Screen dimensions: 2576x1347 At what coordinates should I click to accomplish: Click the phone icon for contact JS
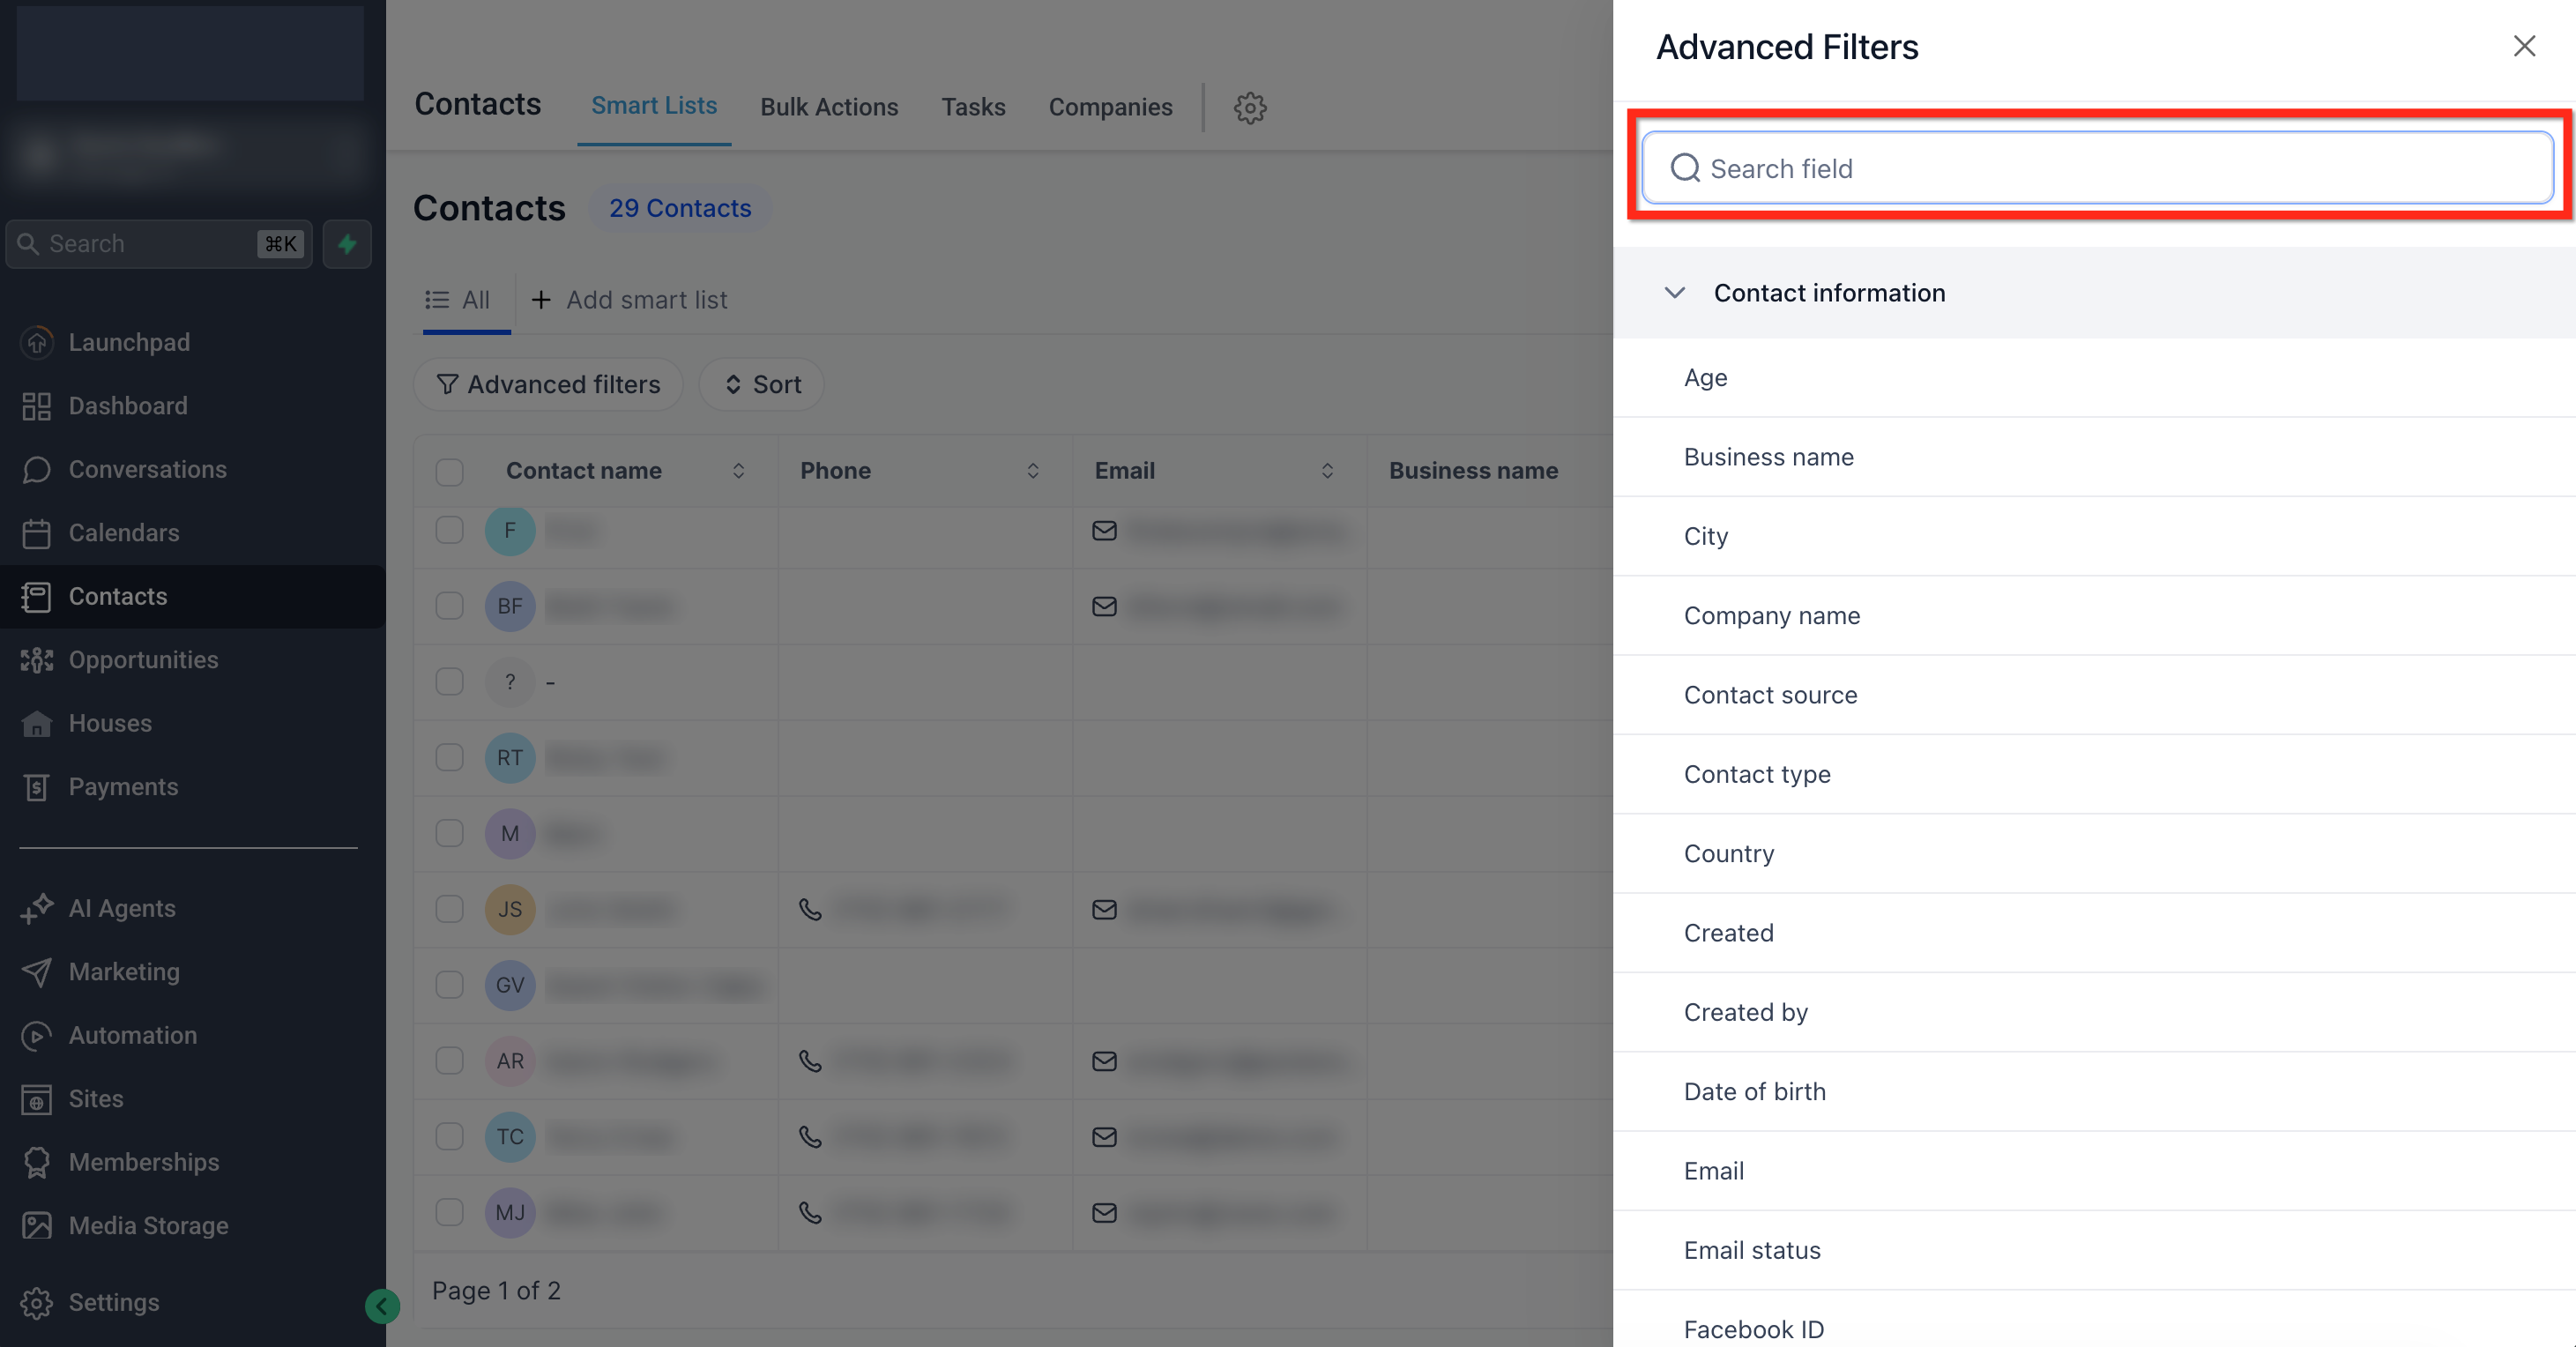point(810,909)
